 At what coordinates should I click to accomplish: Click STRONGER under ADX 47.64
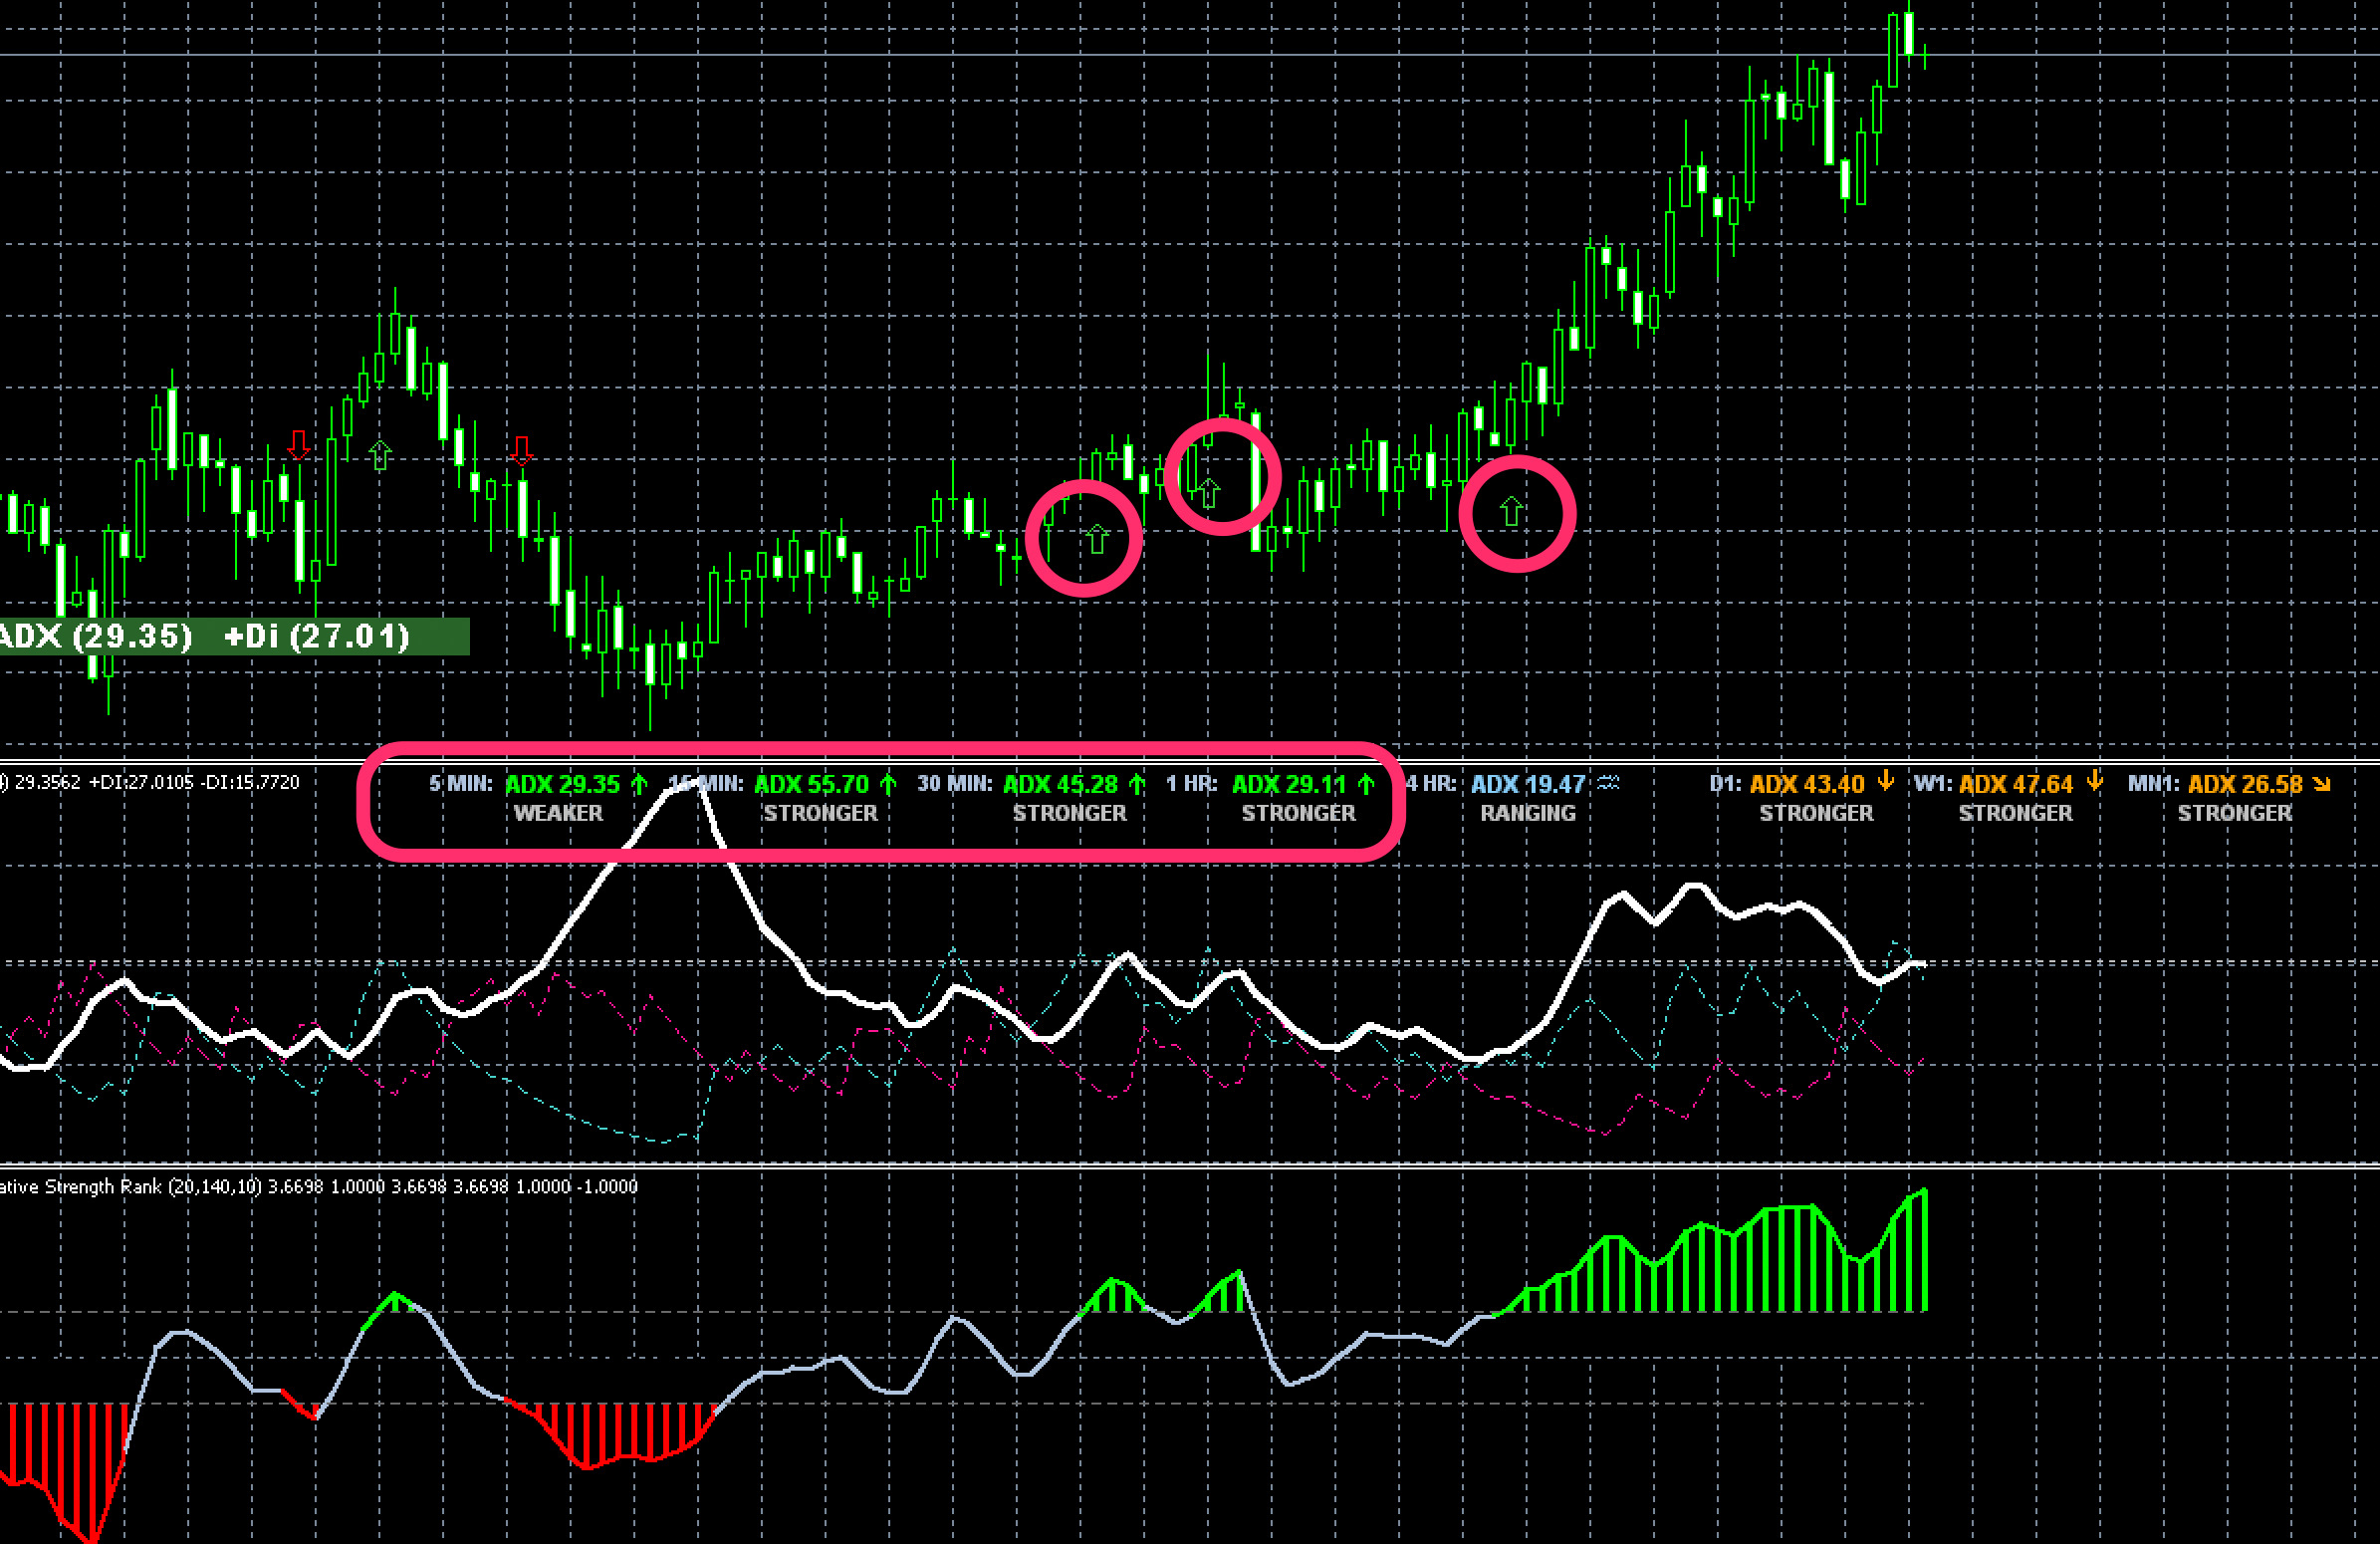point(2015,813)
